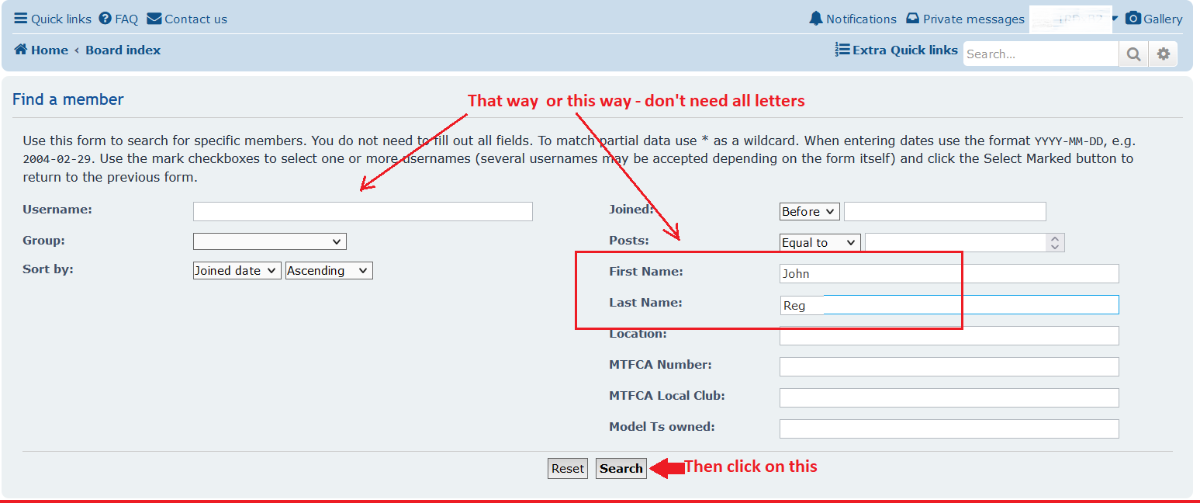
Task: Expand the Group dropdown
Action: point(269,241)
